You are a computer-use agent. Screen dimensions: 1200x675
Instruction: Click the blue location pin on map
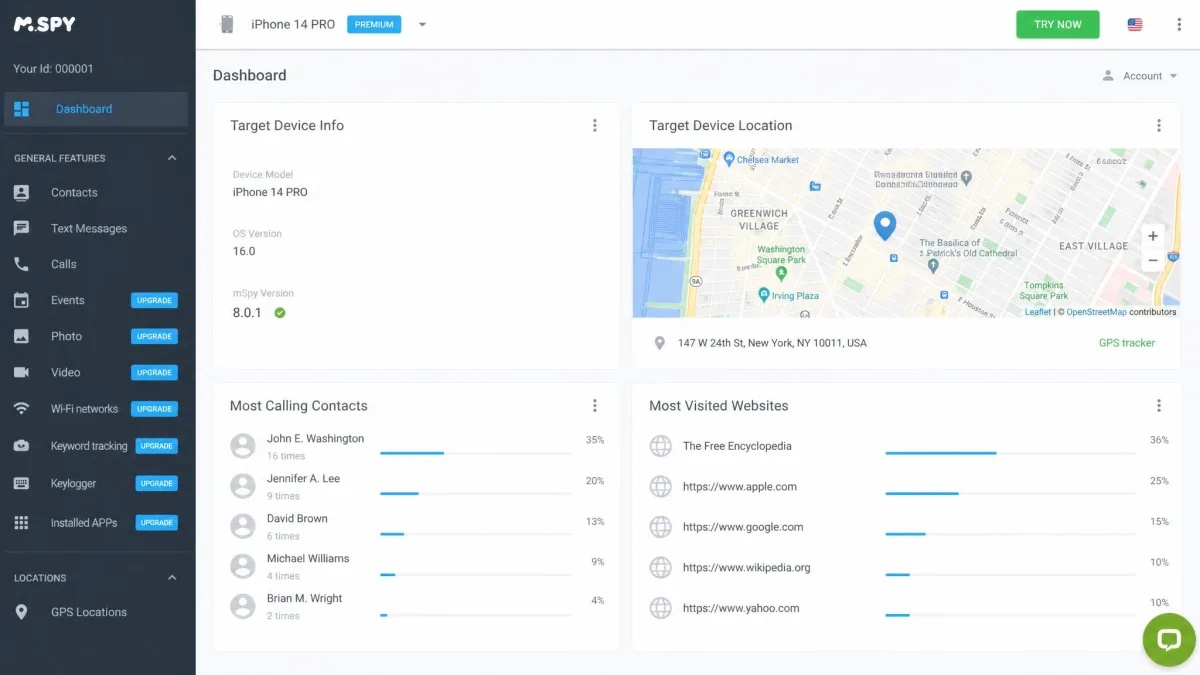click(884, 225)
